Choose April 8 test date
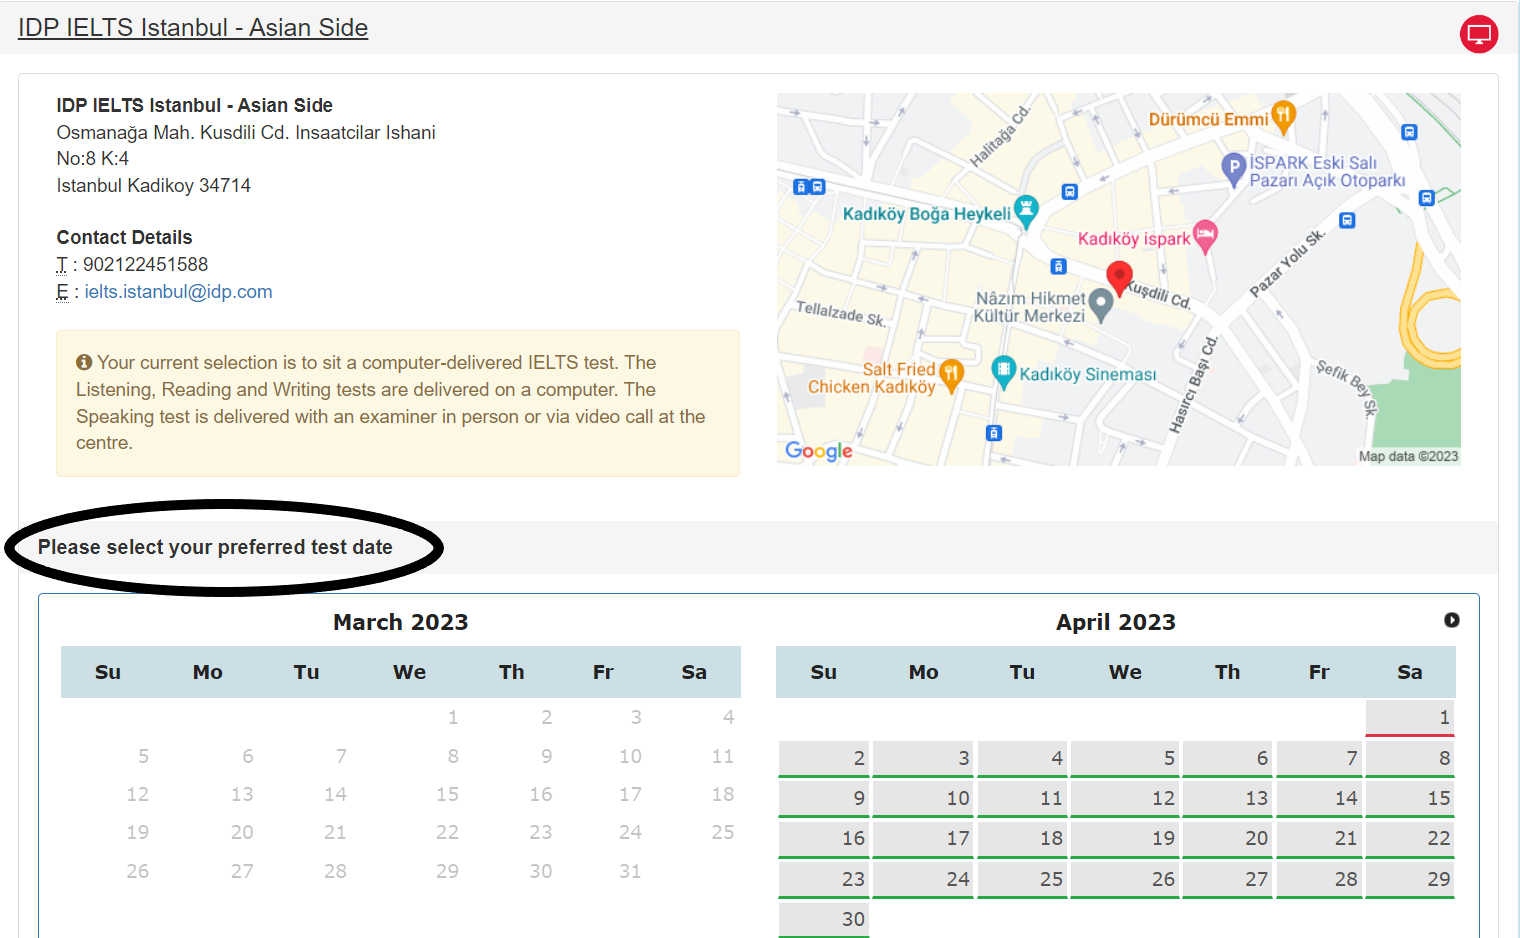The image size is (1520, 938). coord(1410,759)
